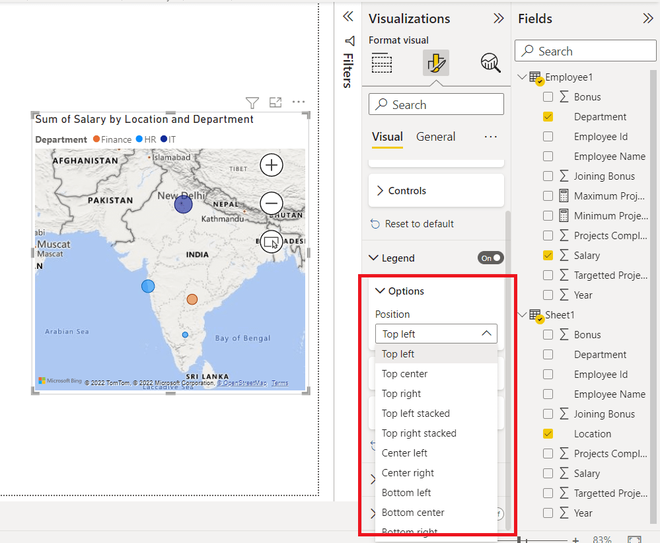This screenshot has width=660, height=543.
Task: Collapse the Filters pane with double chevron
Action: tap(348, 16)
